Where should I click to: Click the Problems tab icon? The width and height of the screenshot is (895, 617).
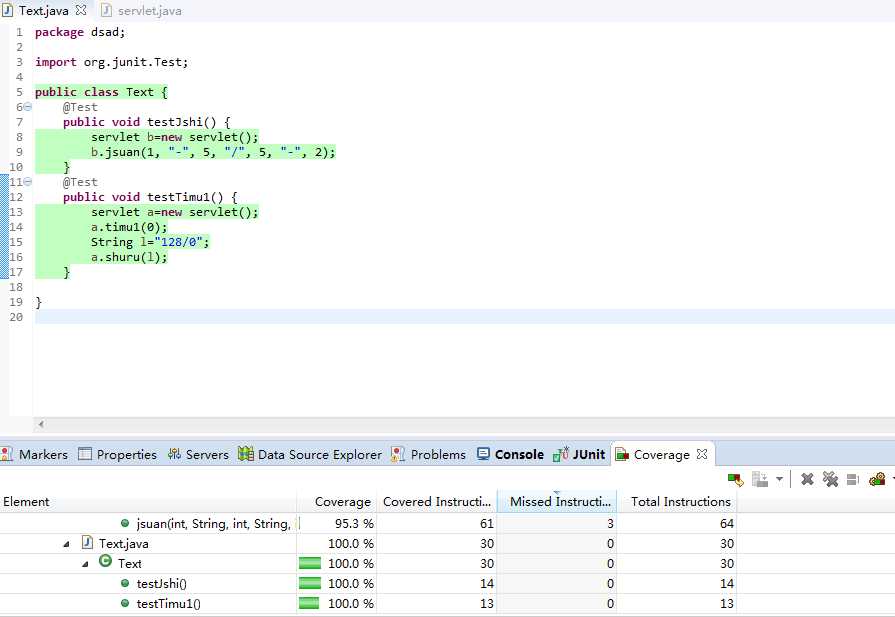(398, 454)
